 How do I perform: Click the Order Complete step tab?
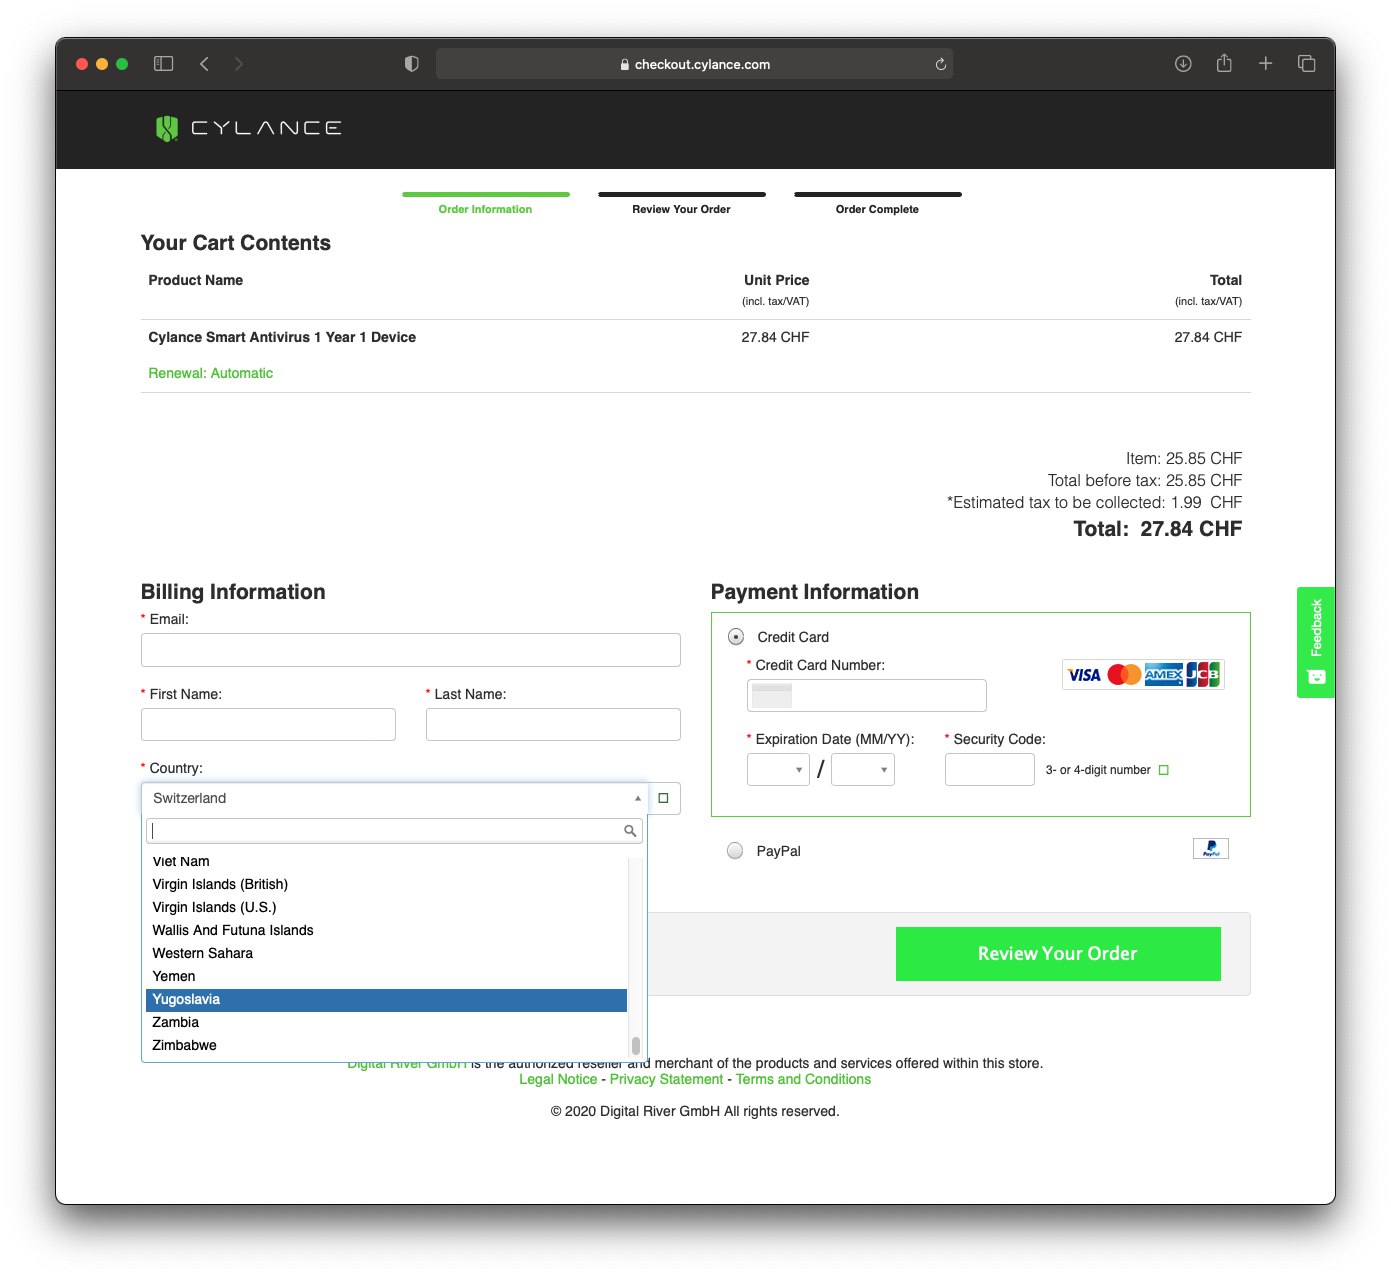[x=877, y=204]
